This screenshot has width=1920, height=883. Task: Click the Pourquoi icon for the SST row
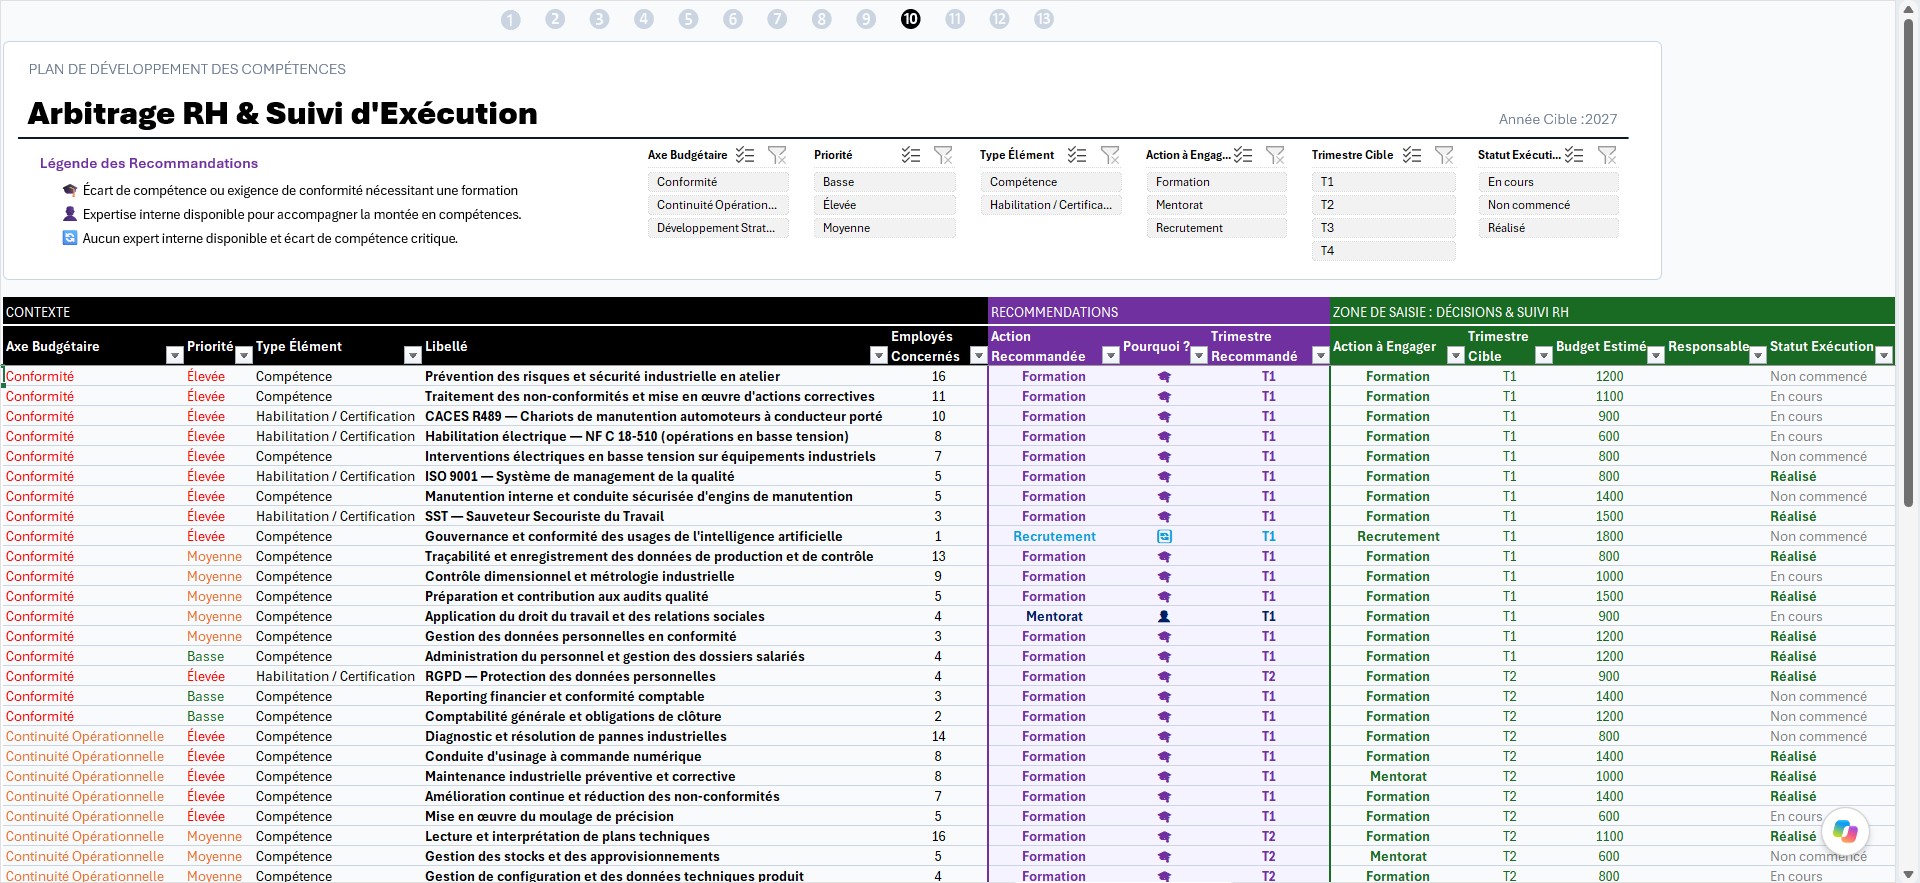pos(1164,517)
